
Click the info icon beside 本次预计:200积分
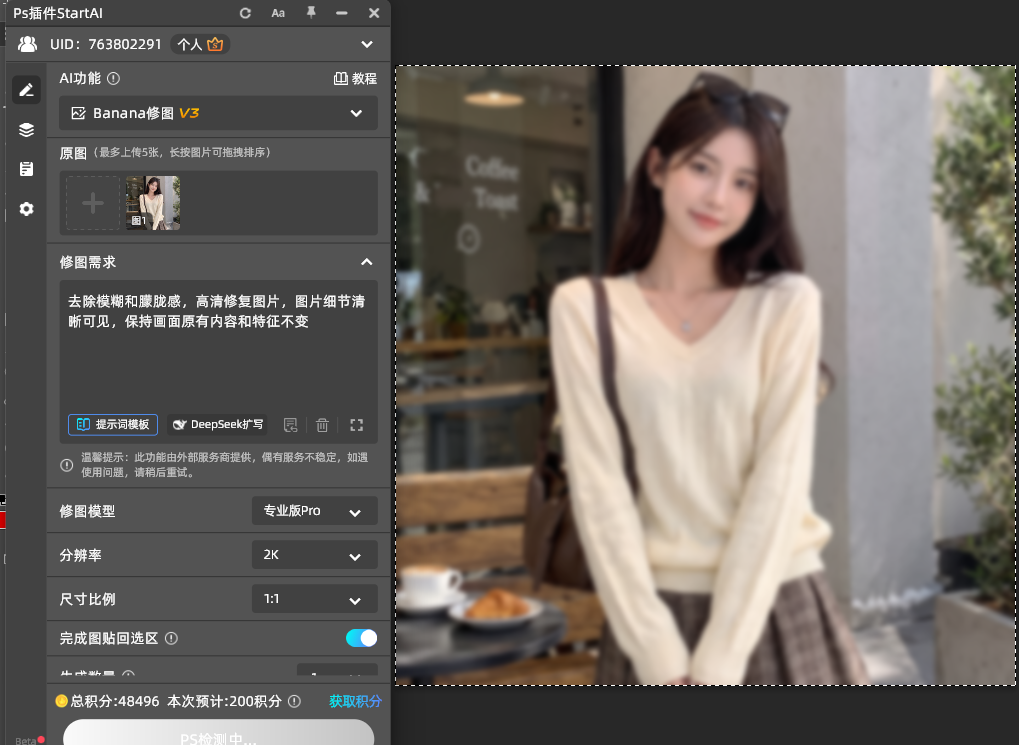coord(294,701)
